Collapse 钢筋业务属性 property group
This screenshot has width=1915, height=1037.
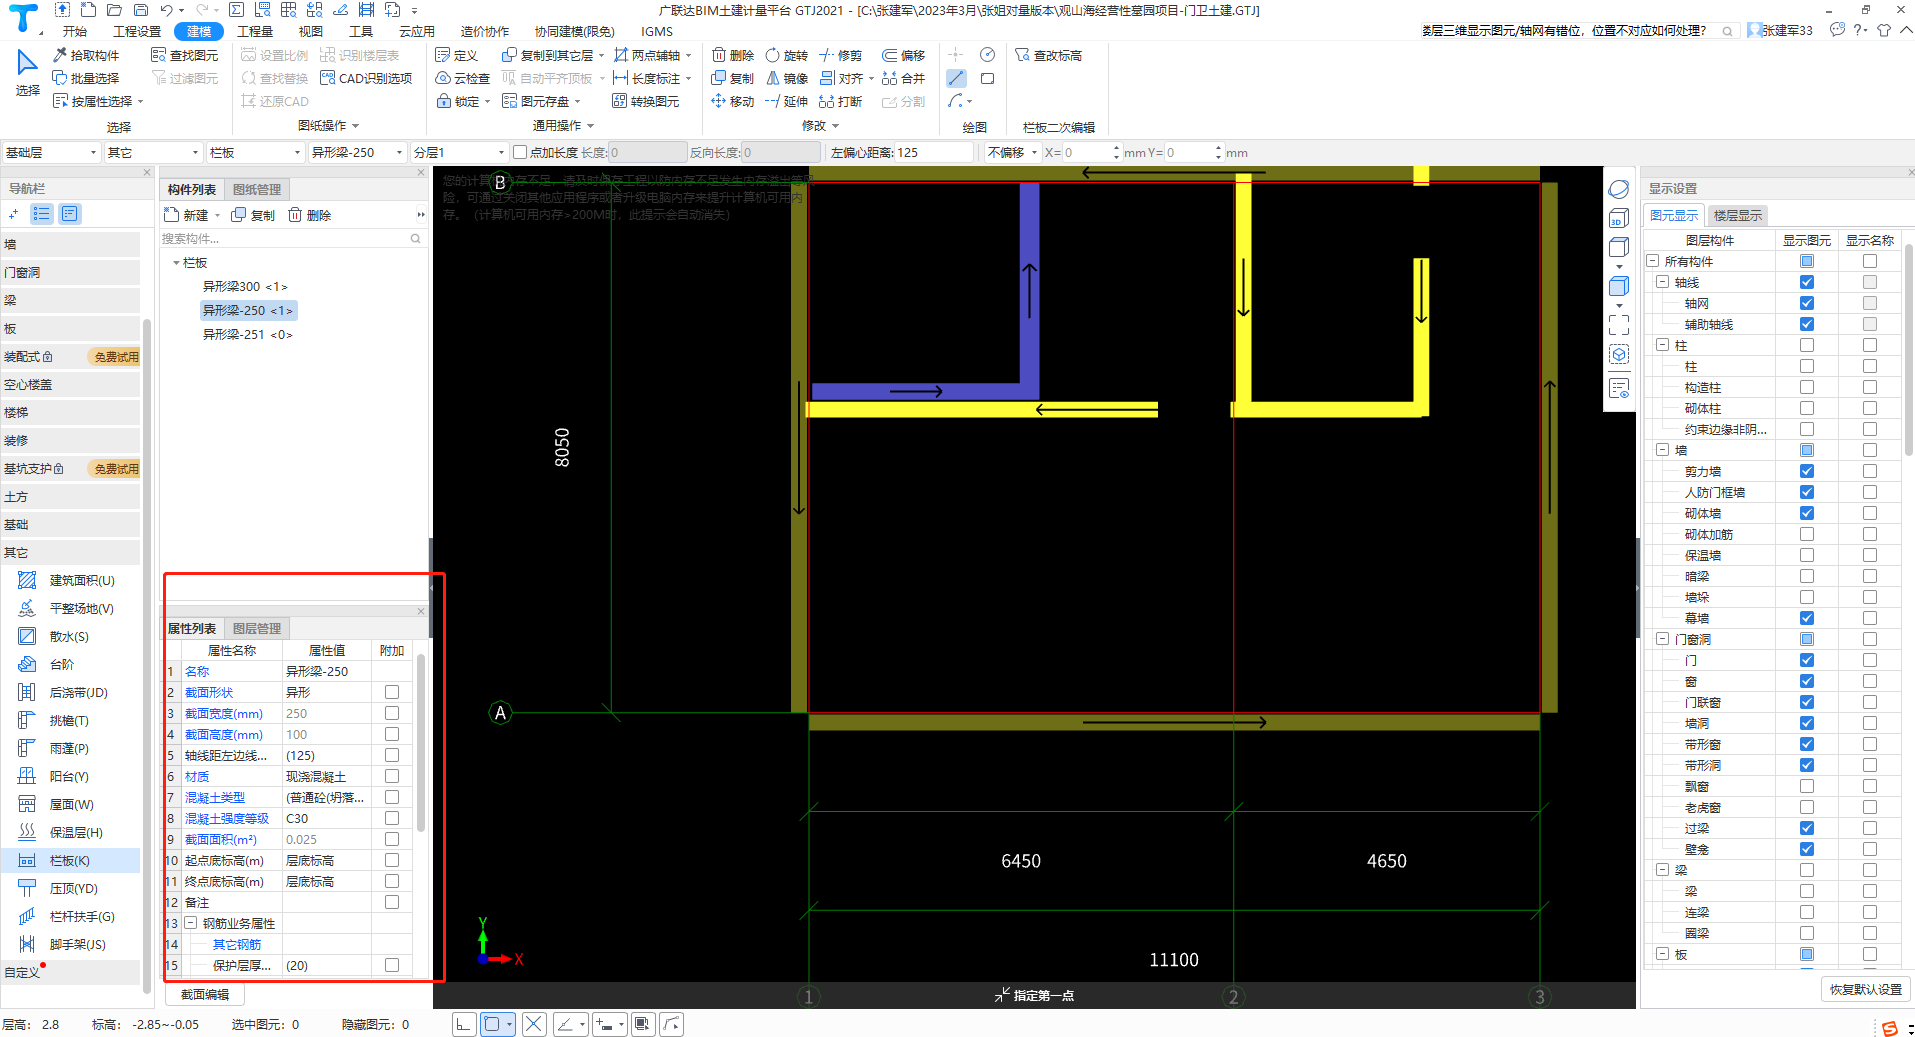coord(190,923)
